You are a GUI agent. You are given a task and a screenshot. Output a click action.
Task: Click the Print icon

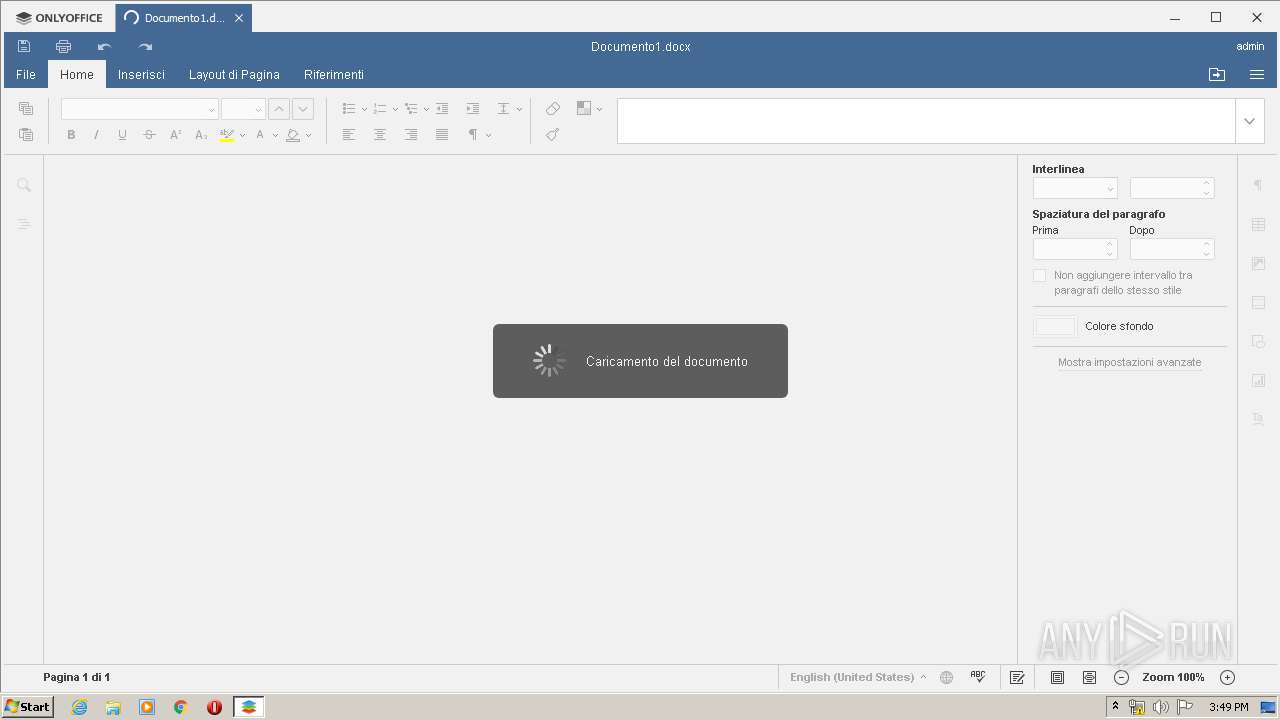64,46
